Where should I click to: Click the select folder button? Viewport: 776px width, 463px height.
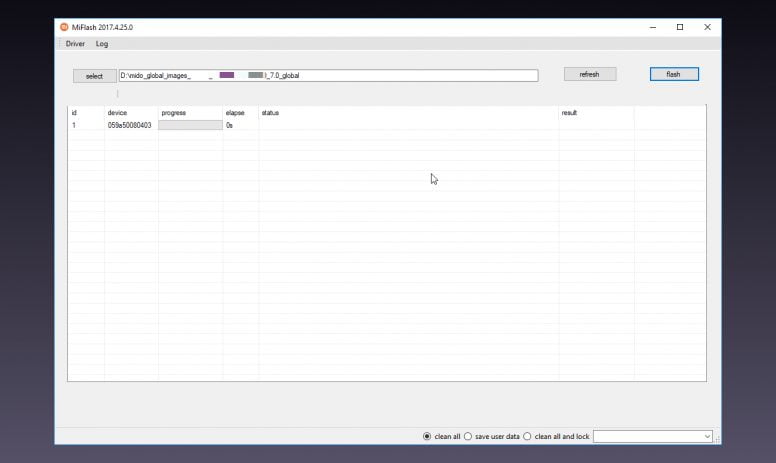[95, 76]
